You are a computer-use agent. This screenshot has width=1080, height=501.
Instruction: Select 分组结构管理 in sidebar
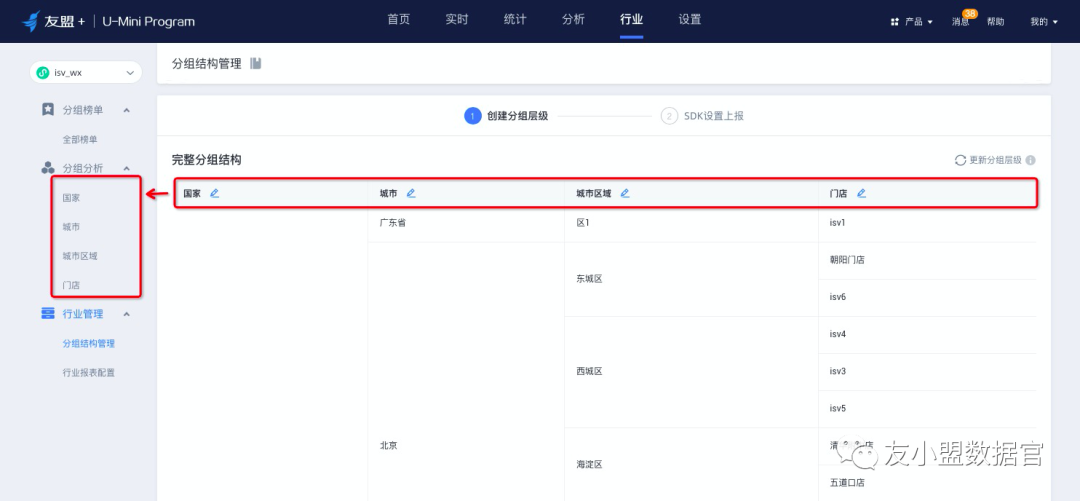click(x=88, y=343)
